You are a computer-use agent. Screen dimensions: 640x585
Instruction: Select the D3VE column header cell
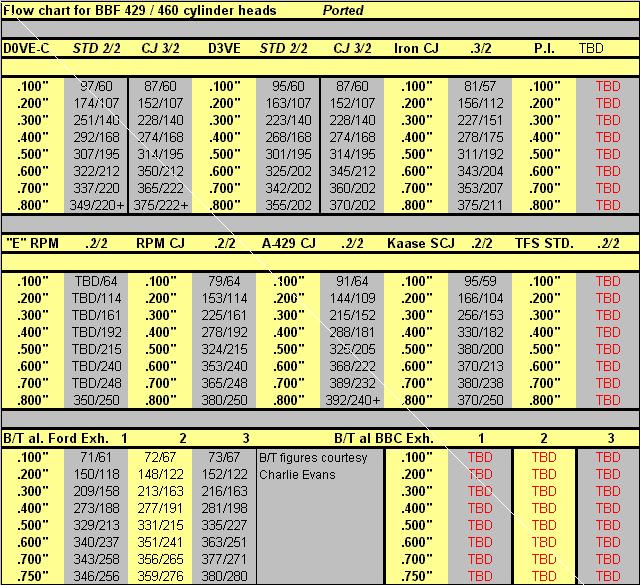pyautogui.click(x=224, y=48)
